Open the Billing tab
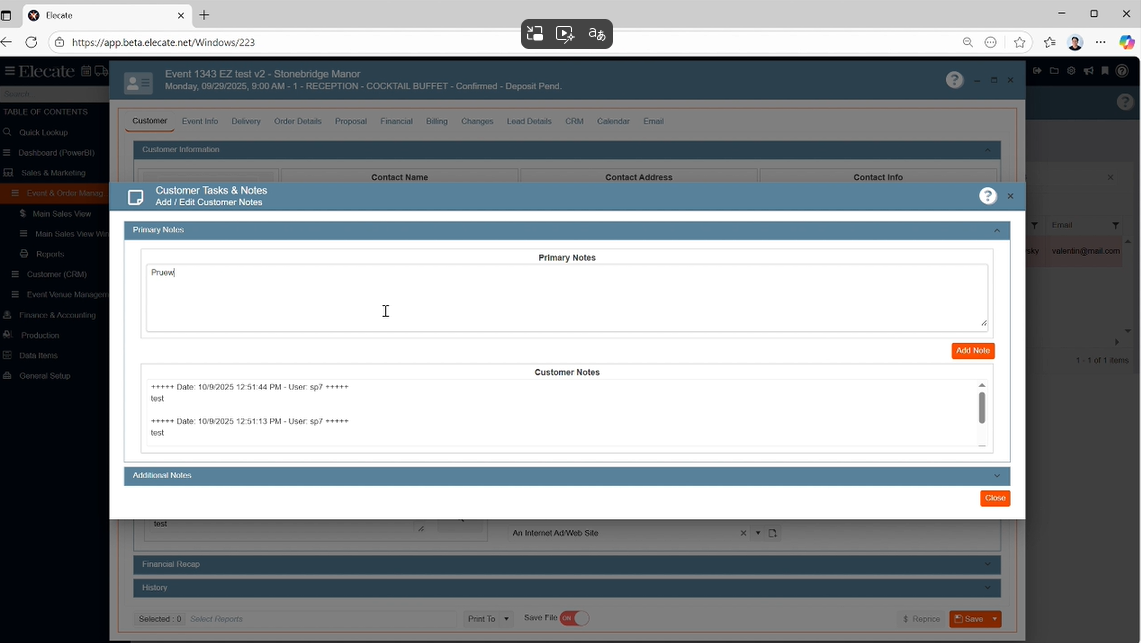Screen dimensions: 1141x643 437,121
